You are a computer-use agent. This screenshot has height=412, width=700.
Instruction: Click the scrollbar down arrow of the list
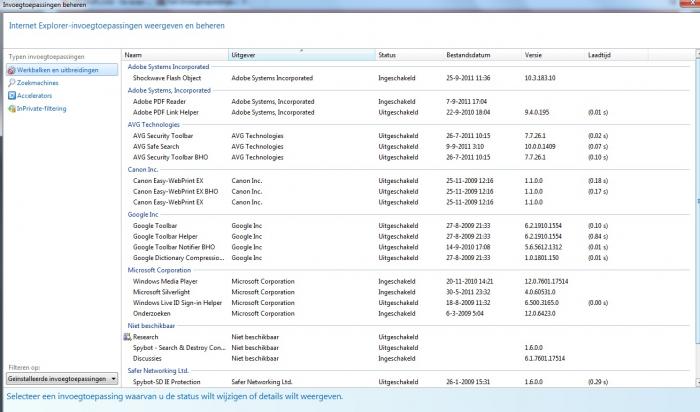(x=698, y=383)
